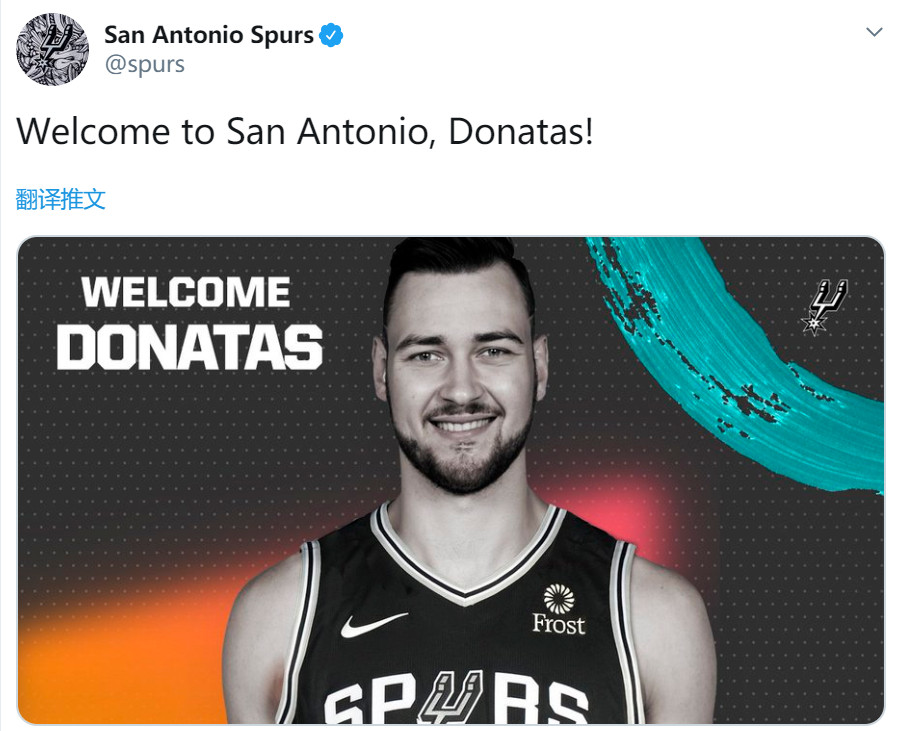Click the word 'Donatas!' in the tweet
The width and height of the screenshot is (899, 731).
click(521, 131)
